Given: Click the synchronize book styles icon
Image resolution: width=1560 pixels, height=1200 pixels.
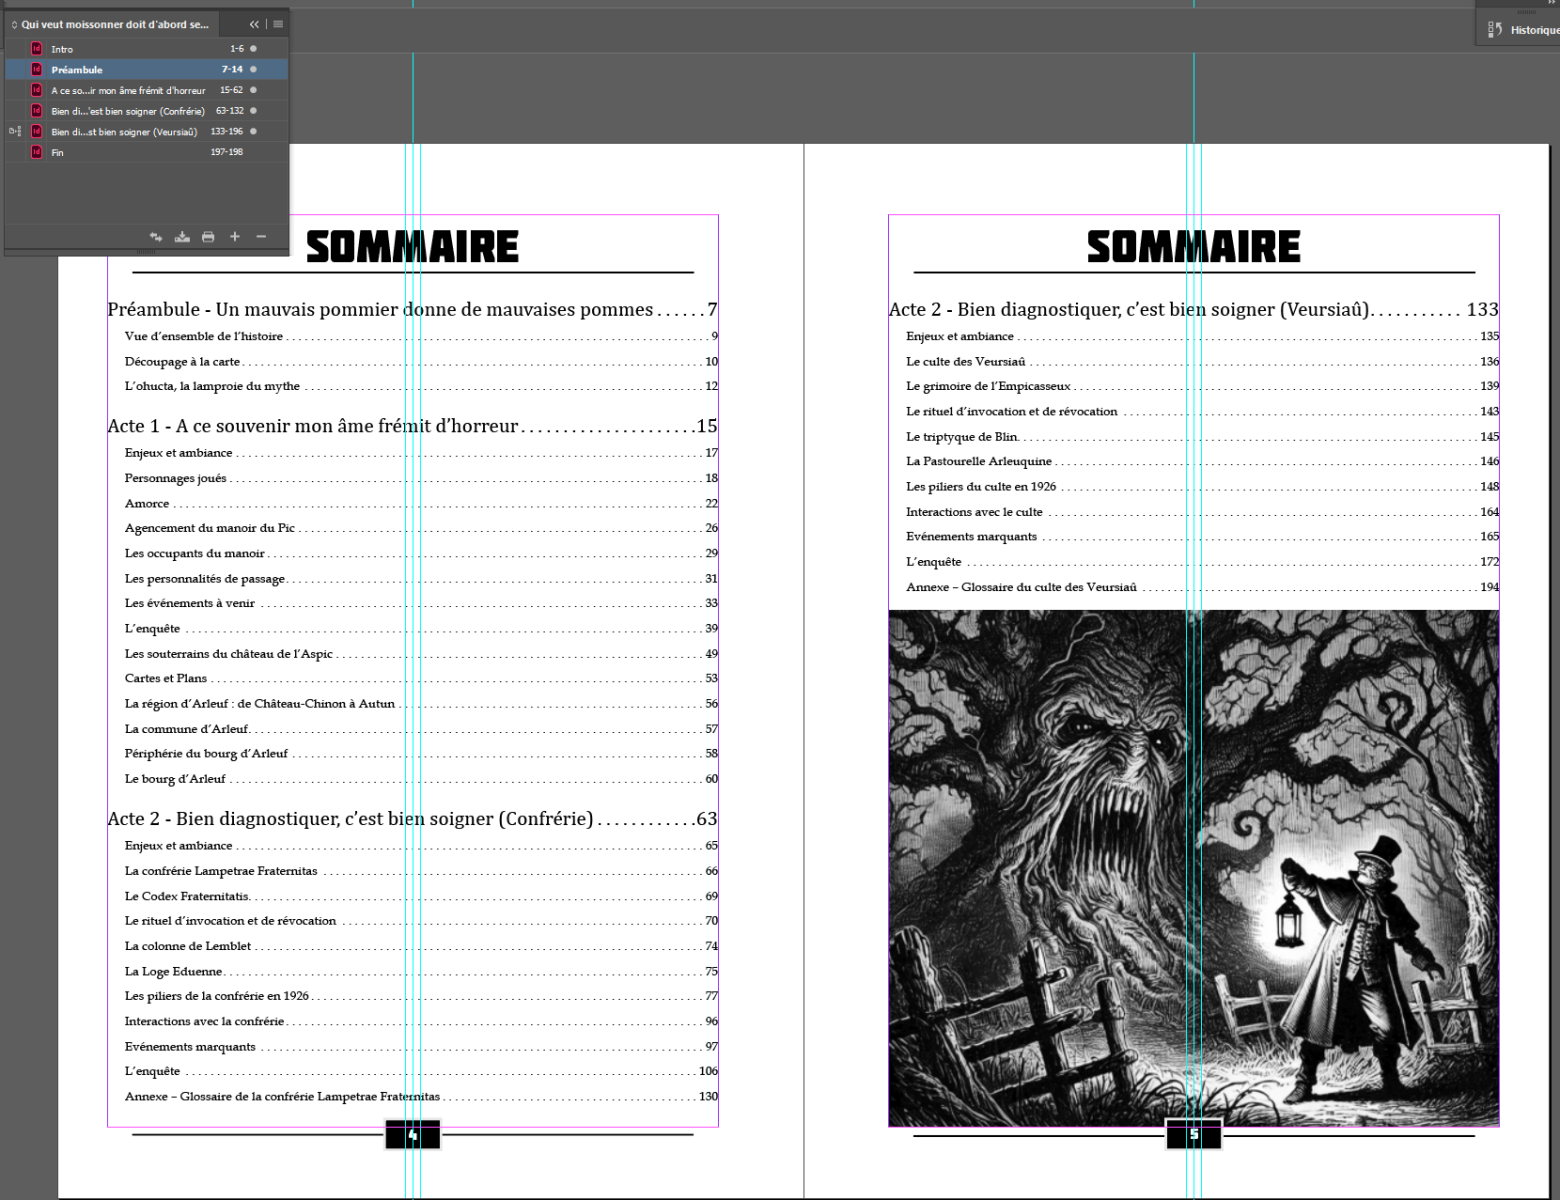Looking at the screenshot, I should (156, 237).
